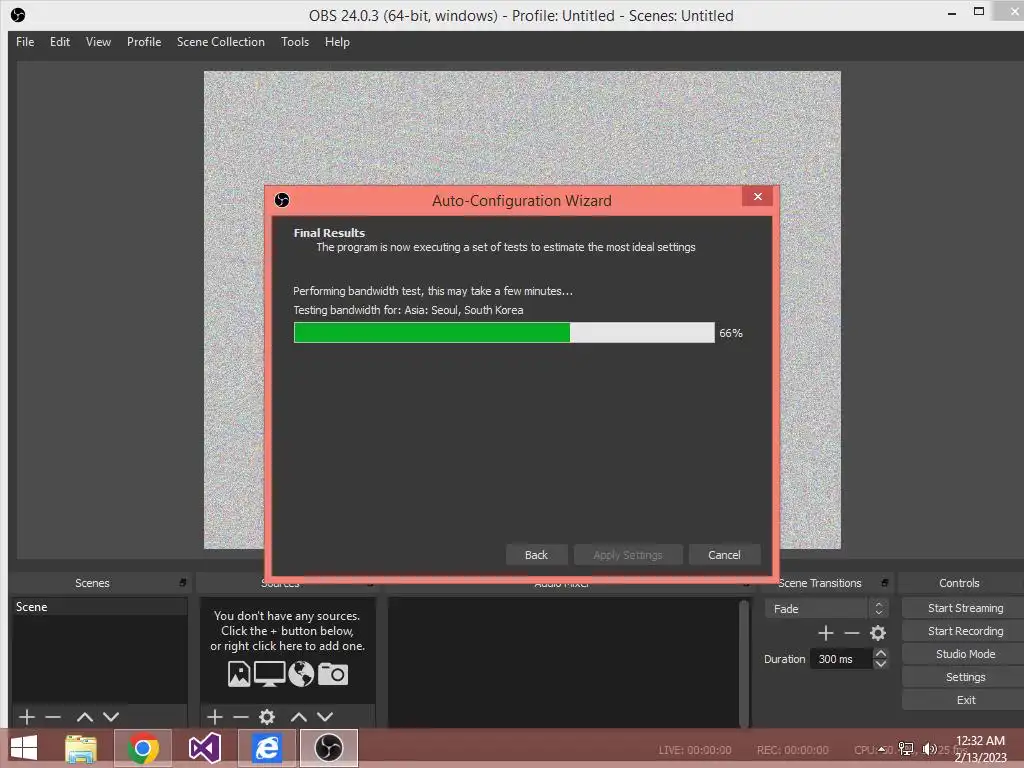Open the Edit menu

coord(60,42)
